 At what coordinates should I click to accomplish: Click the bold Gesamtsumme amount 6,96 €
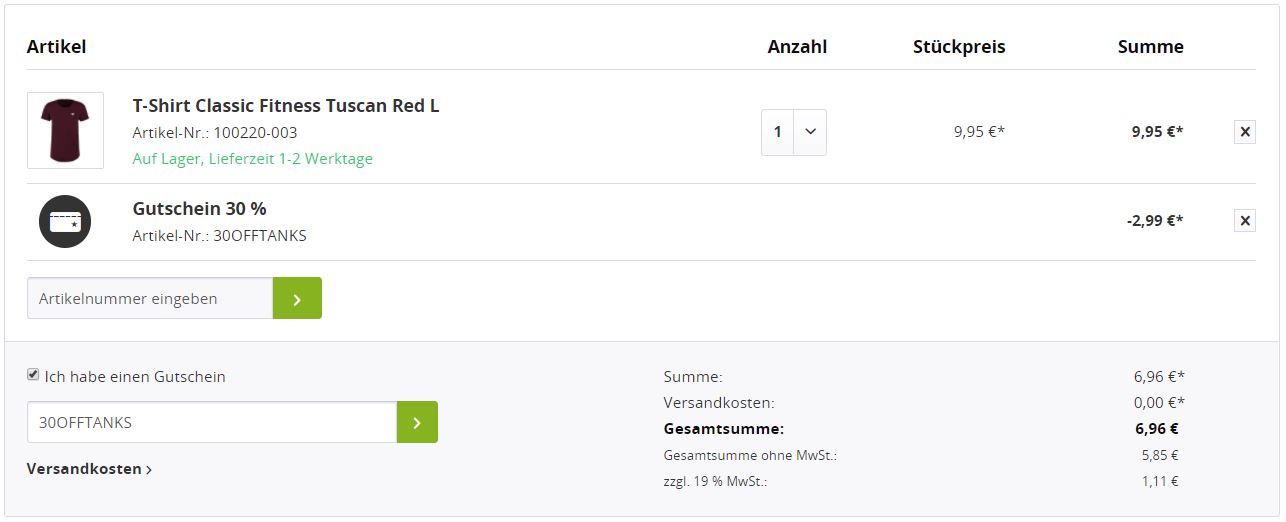click(x=1155, y=429)
